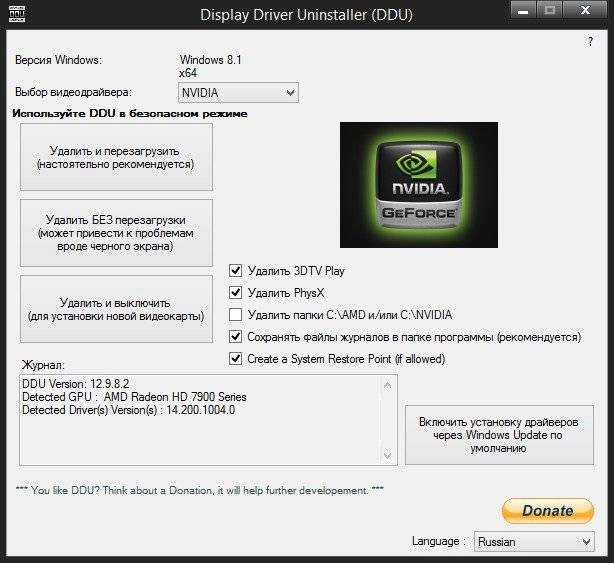Toggle 'Сохранять файлы журналов' checkbox
The image size is (614, 563).
coord(235,337)
